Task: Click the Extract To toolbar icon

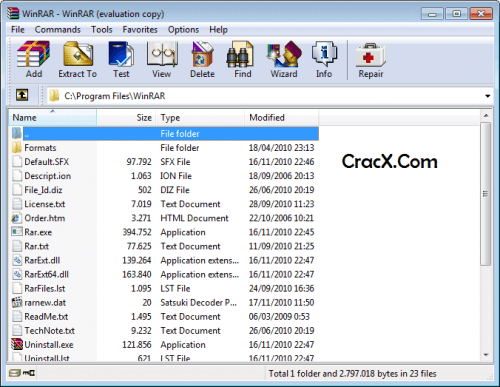Action: coord(78,54)
